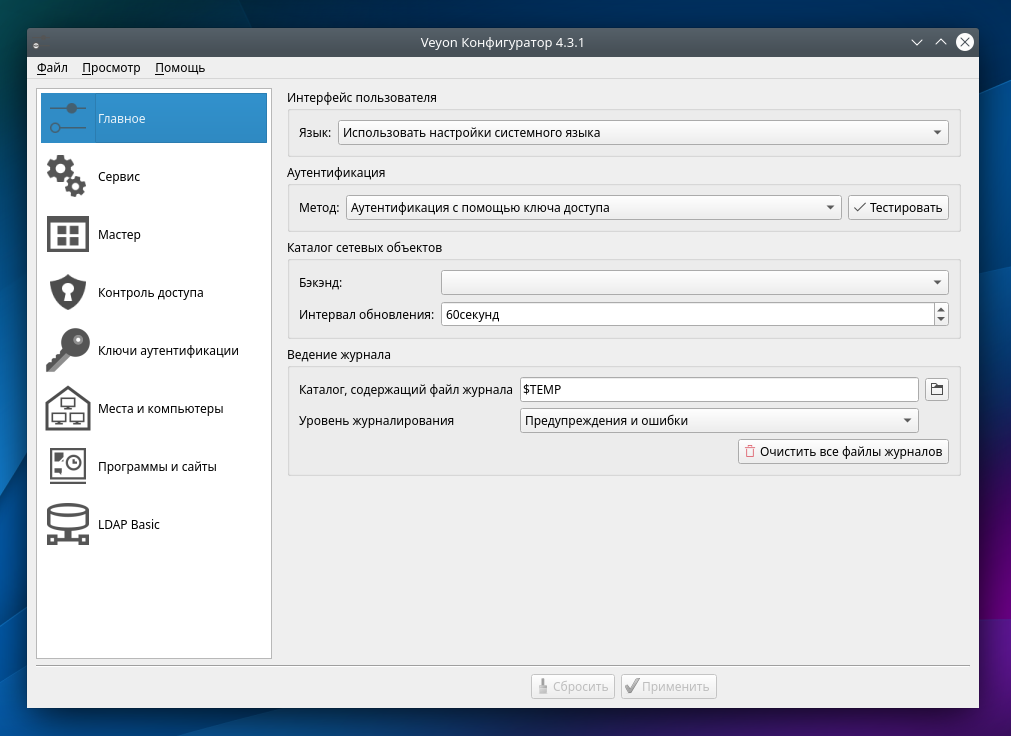Screen dimensions: 1011x736
Task: Expand the Бэкэнд dropdown
Action: (694, 283)
